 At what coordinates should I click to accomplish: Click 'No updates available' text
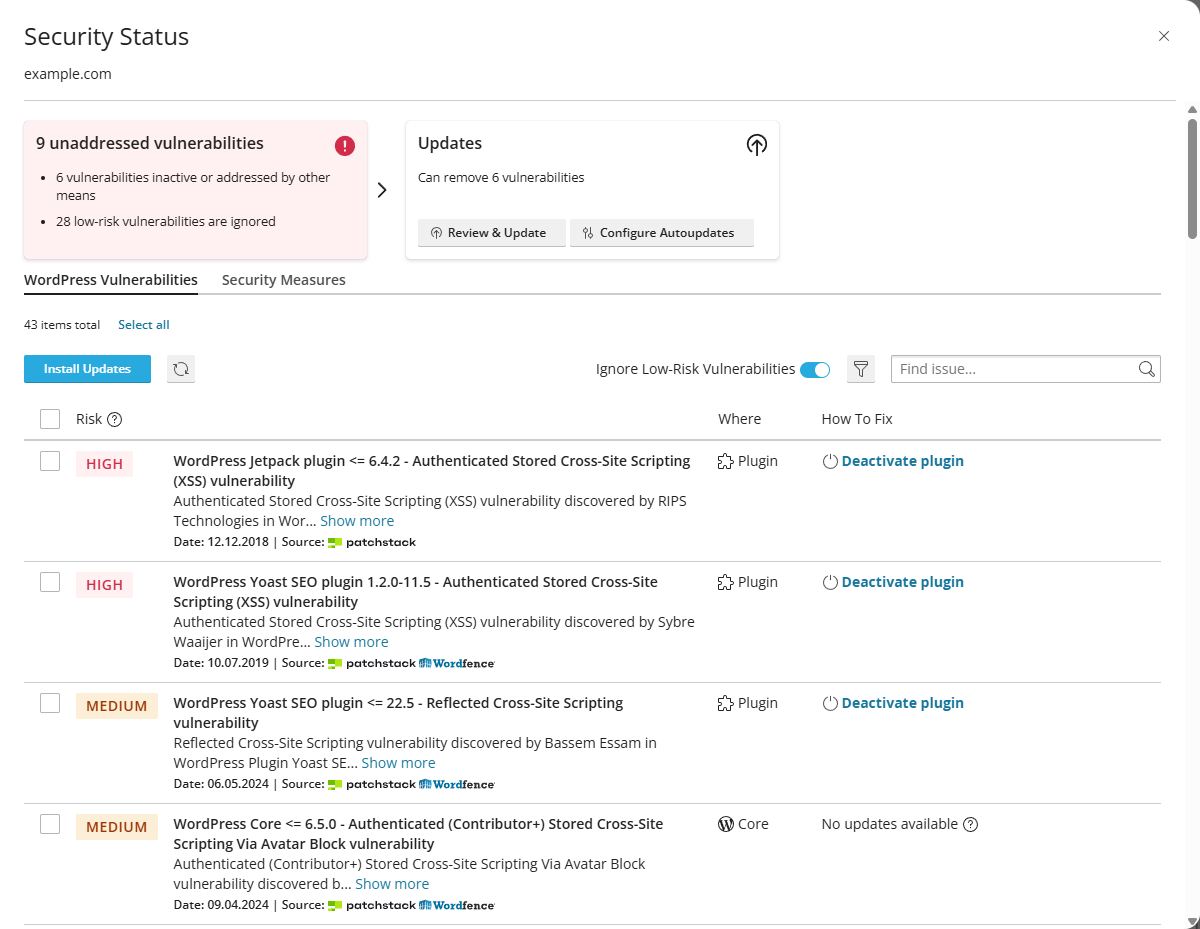coord(890,824)
